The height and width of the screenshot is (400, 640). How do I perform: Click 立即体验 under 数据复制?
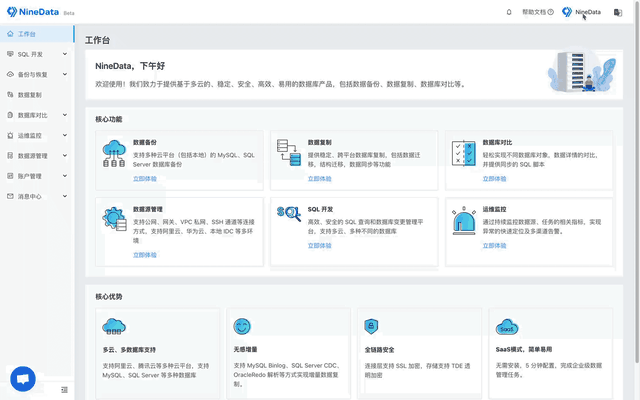(x=320, y=179)
